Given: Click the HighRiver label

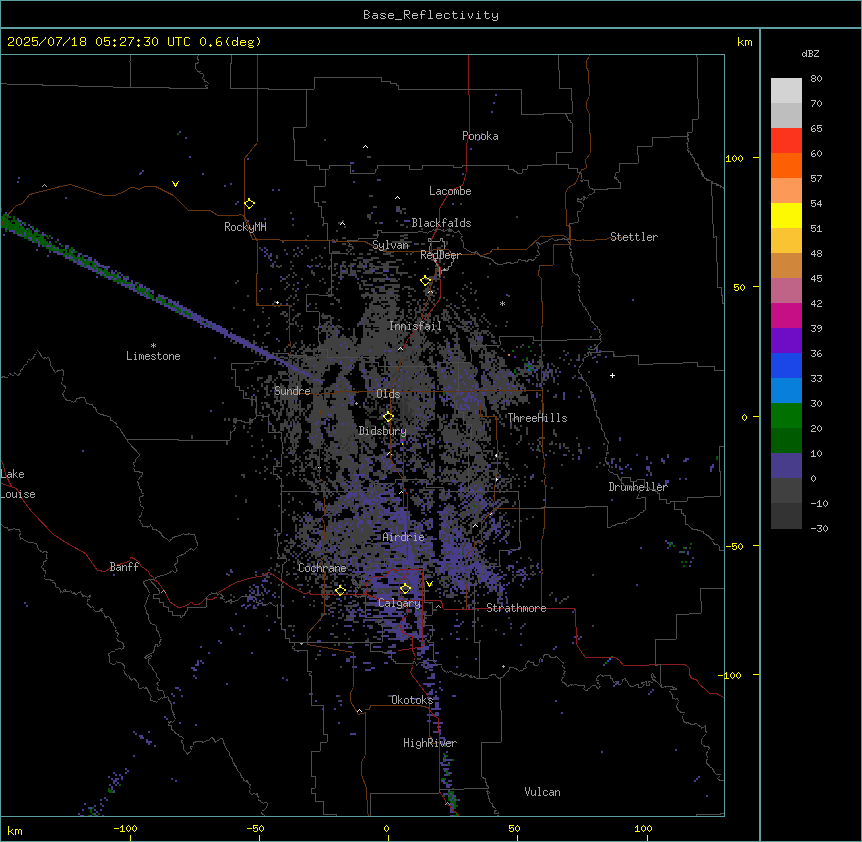Looking at the screenshot, I should tap(430, 743).
